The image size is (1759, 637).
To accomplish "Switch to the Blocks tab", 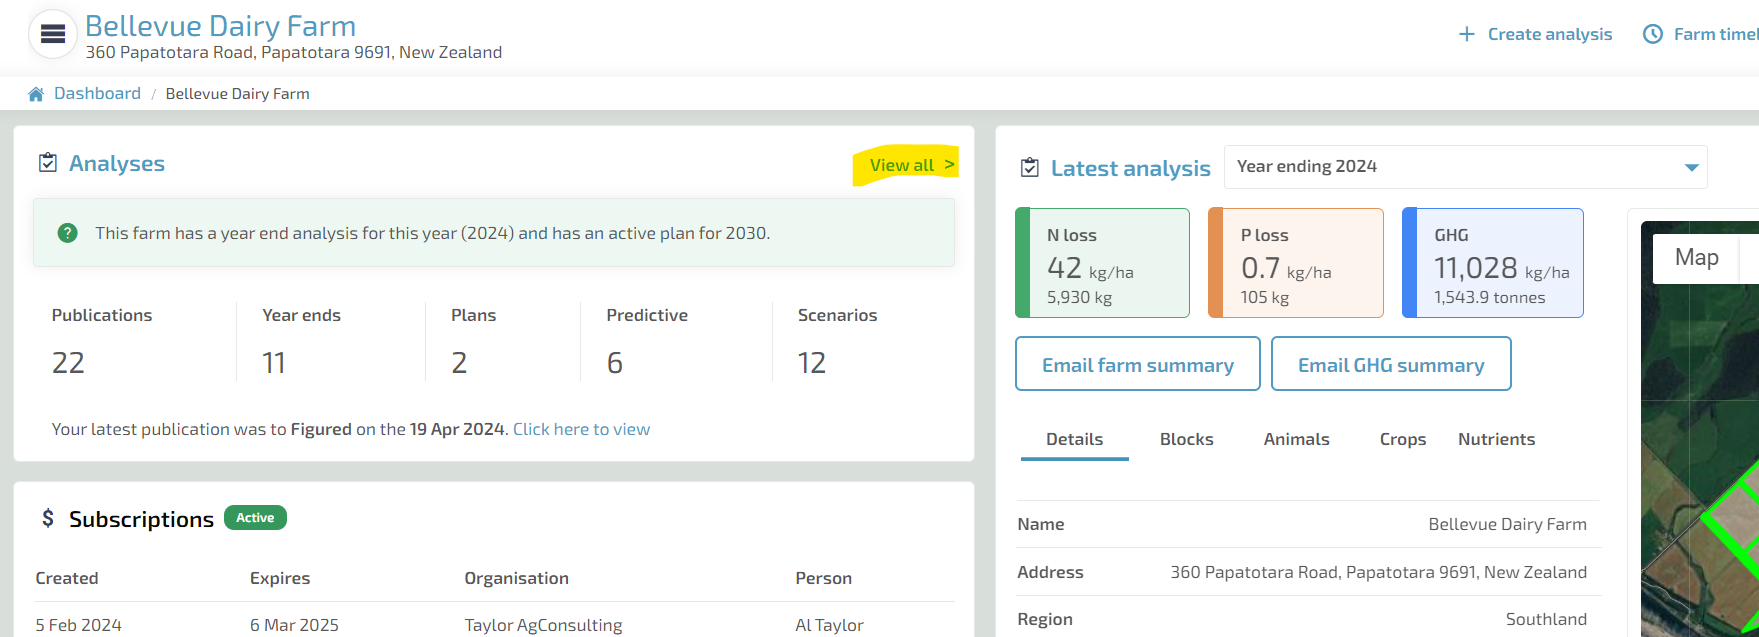I will (x=1186, y=440).
